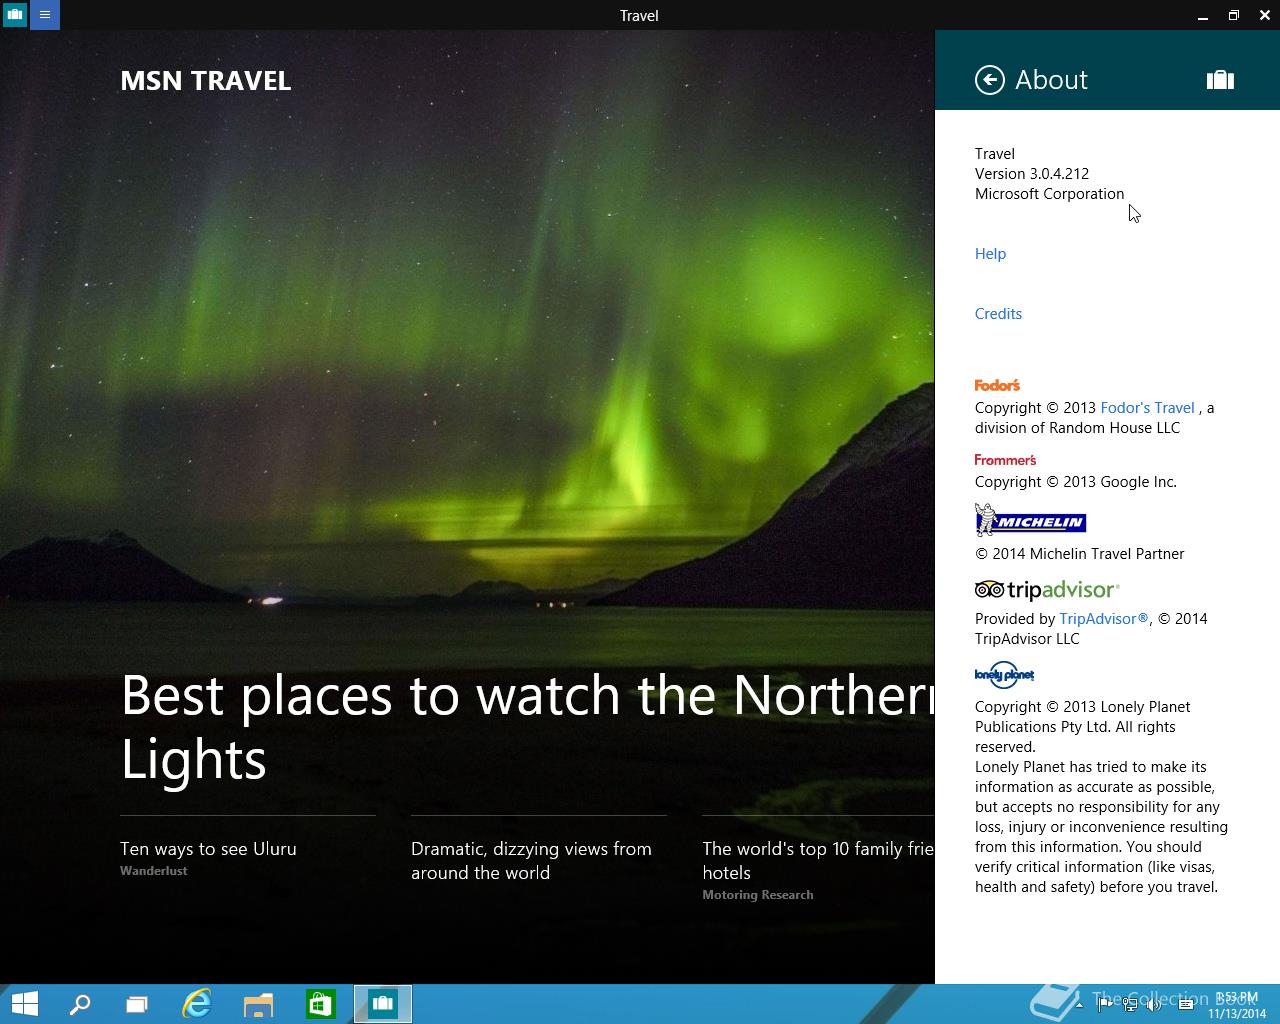Image resolution: width=1280 pixels, height=1024 pixels.
Task: Show hidden tray icons arrow
Action: click(1079, 1005)
